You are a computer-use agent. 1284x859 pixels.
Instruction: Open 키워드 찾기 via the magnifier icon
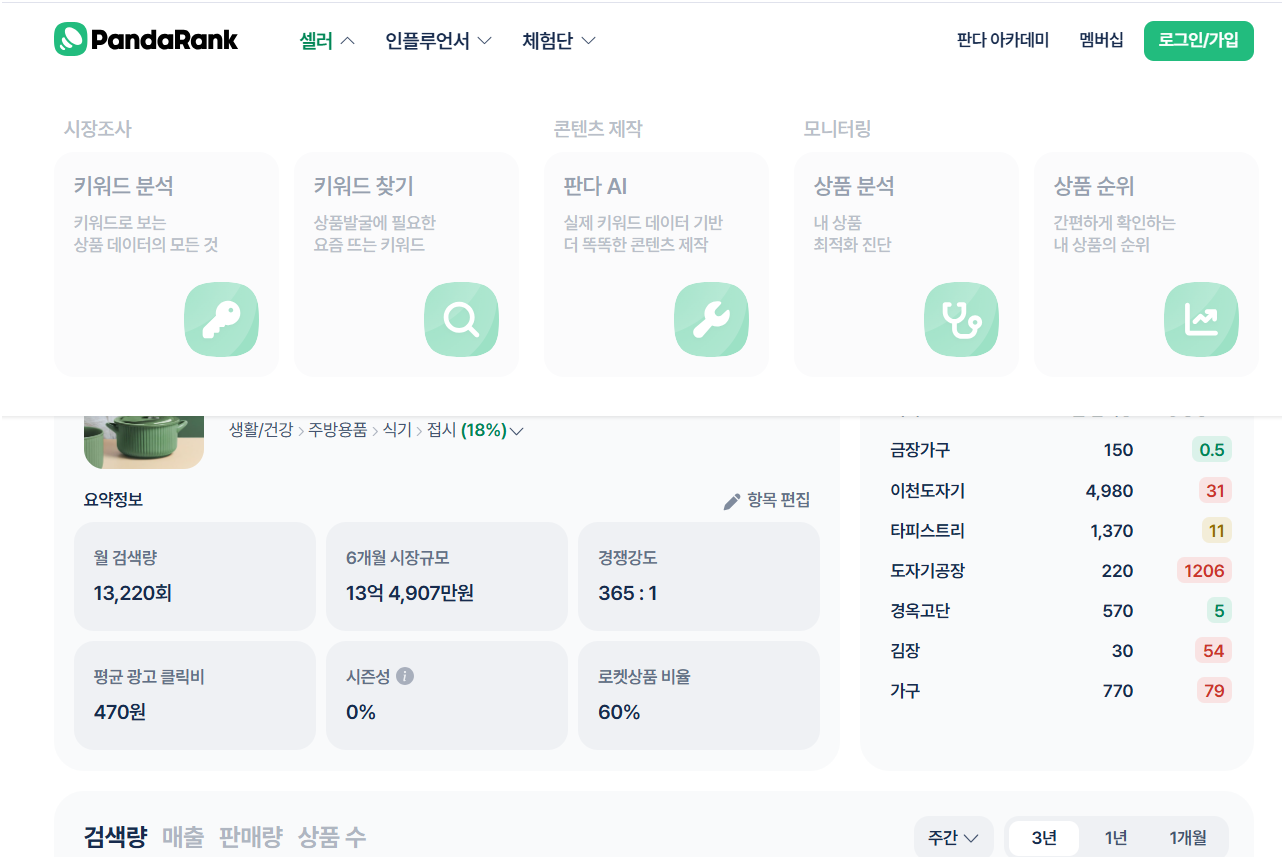click(x=461, y=319)
